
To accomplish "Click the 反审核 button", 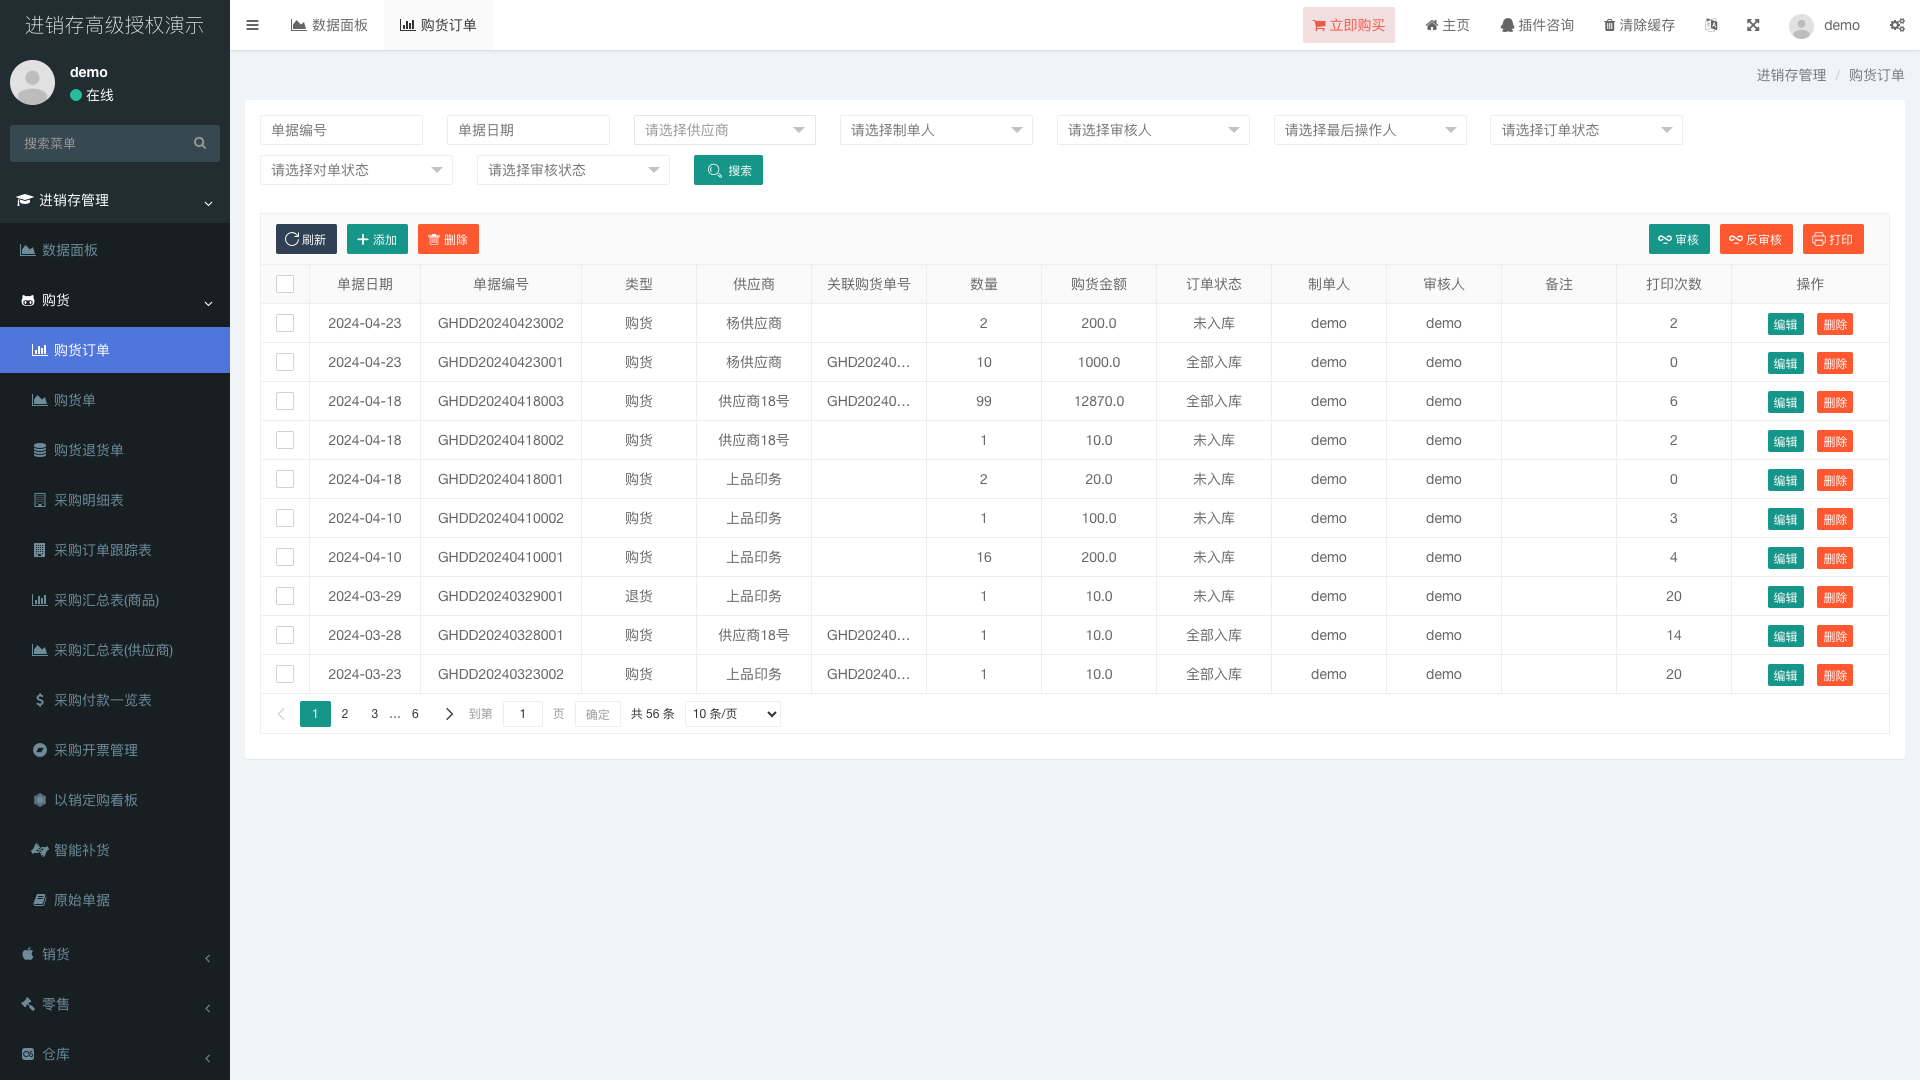I will pos(1755,239).
